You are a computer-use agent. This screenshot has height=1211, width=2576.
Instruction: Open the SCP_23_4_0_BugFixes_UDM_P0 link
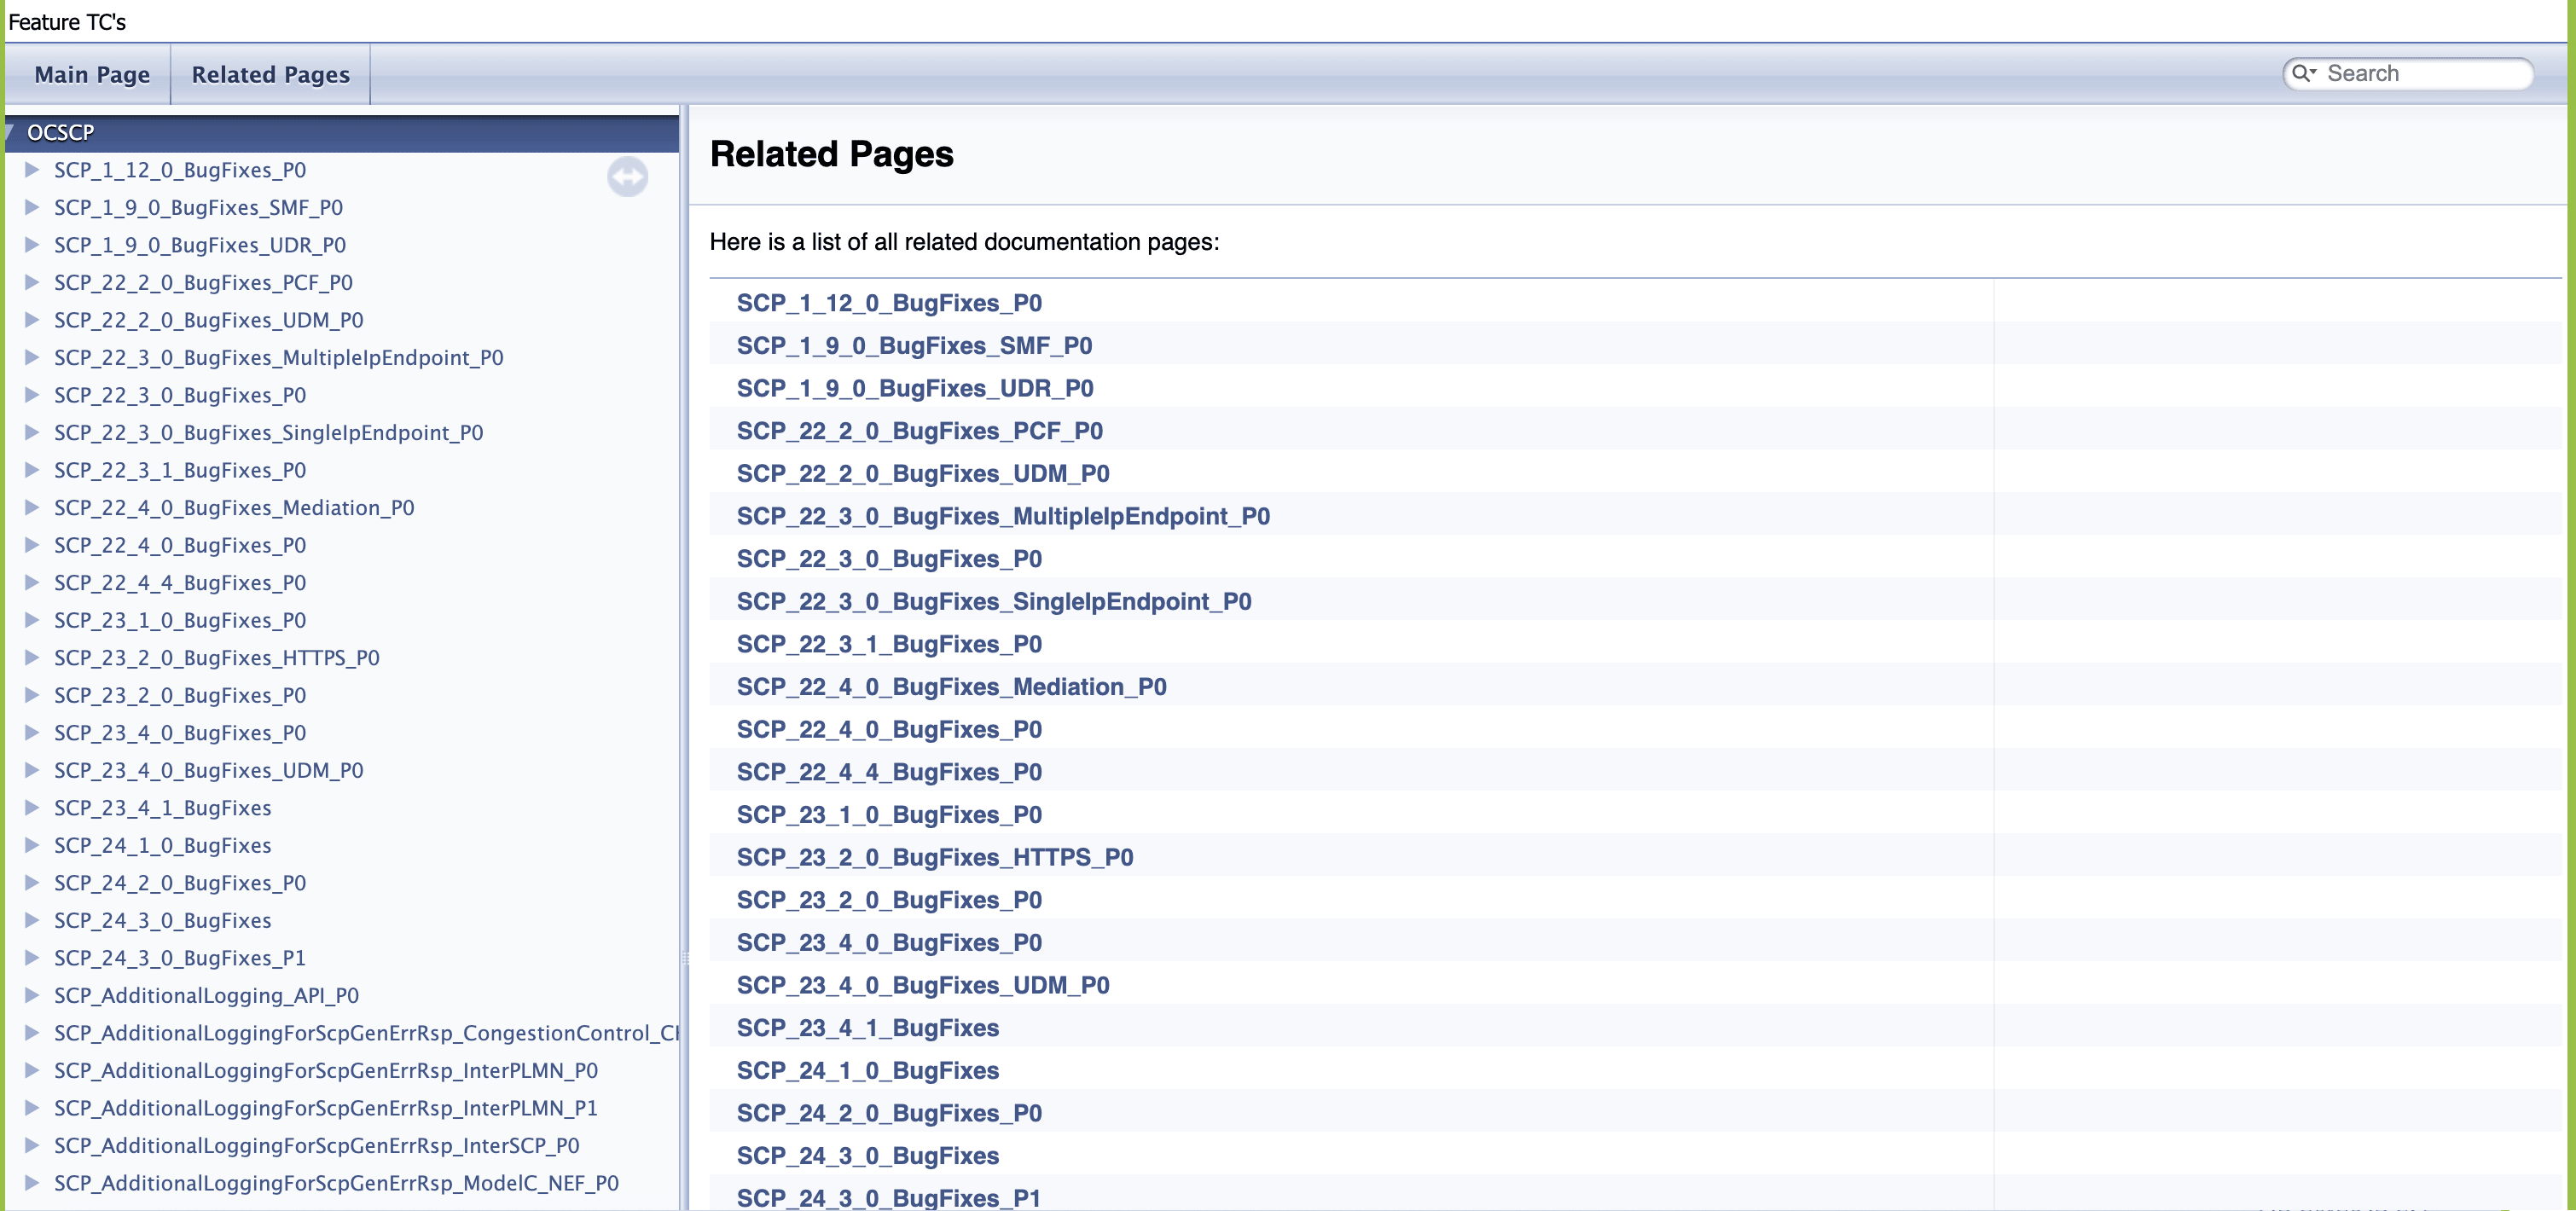(923, 985)
